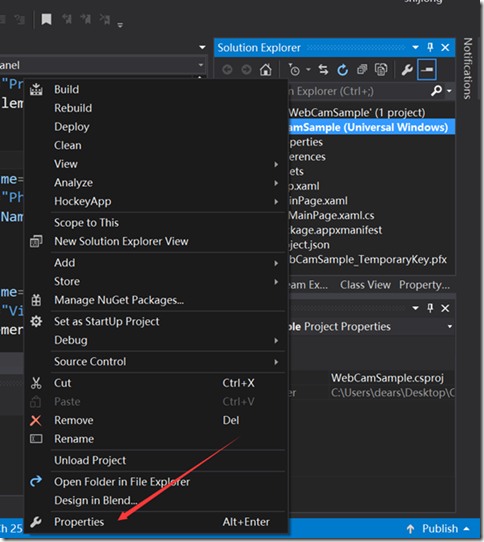Open the Solution Explorer window position dropdown

416,47
